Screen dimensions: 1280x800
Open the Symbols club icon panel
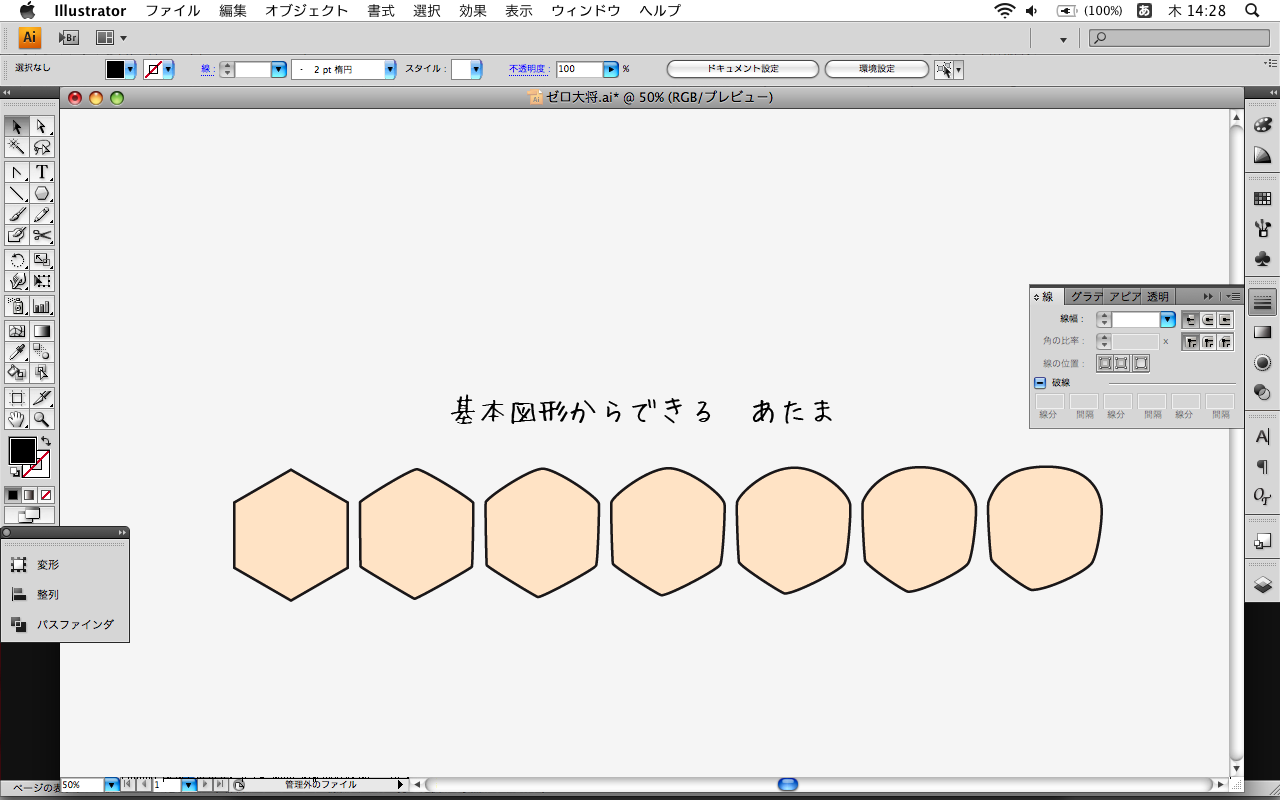pos(1262,258)
